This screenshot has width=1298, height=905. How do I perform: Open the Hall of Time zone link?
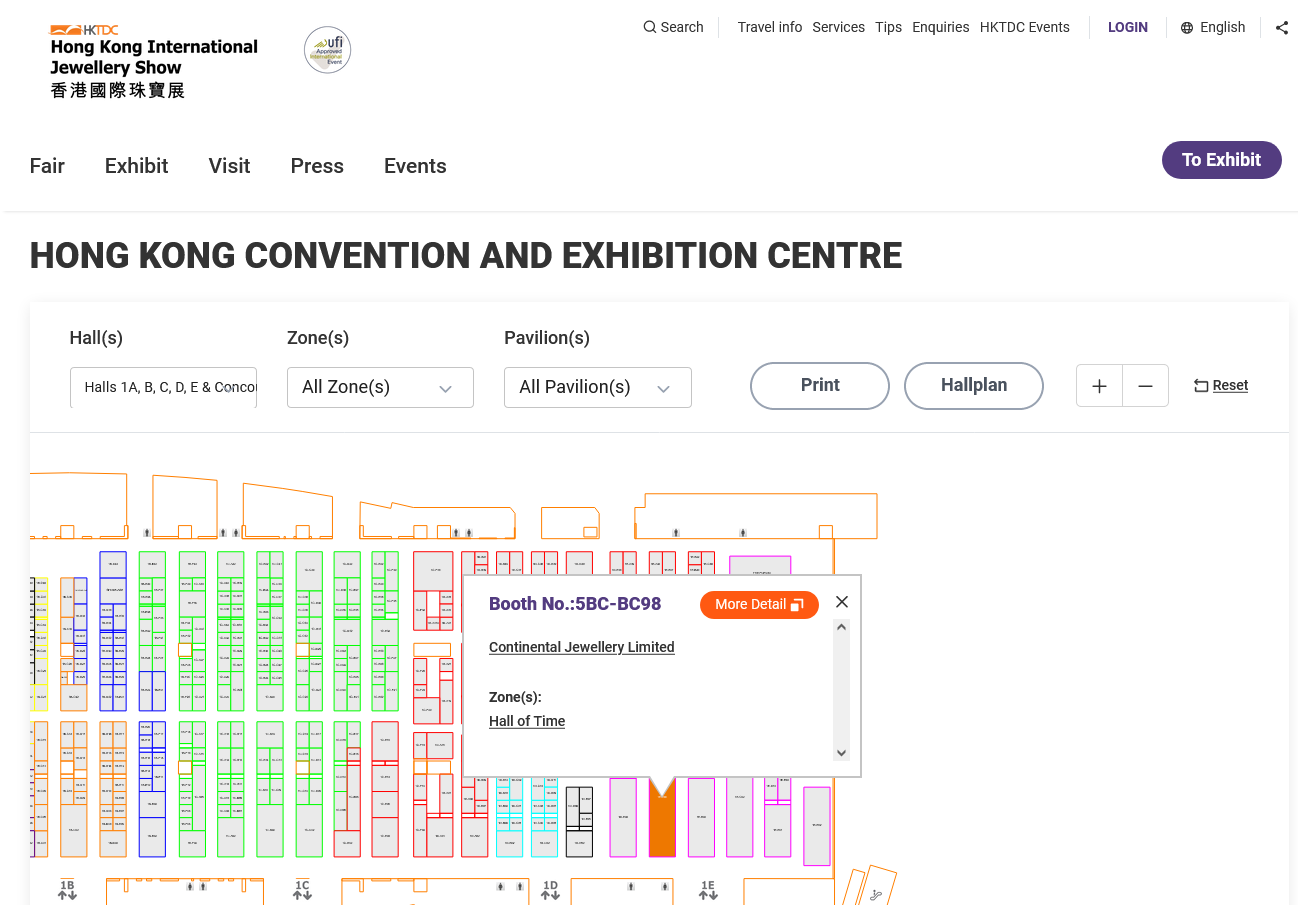click(527, 721)
